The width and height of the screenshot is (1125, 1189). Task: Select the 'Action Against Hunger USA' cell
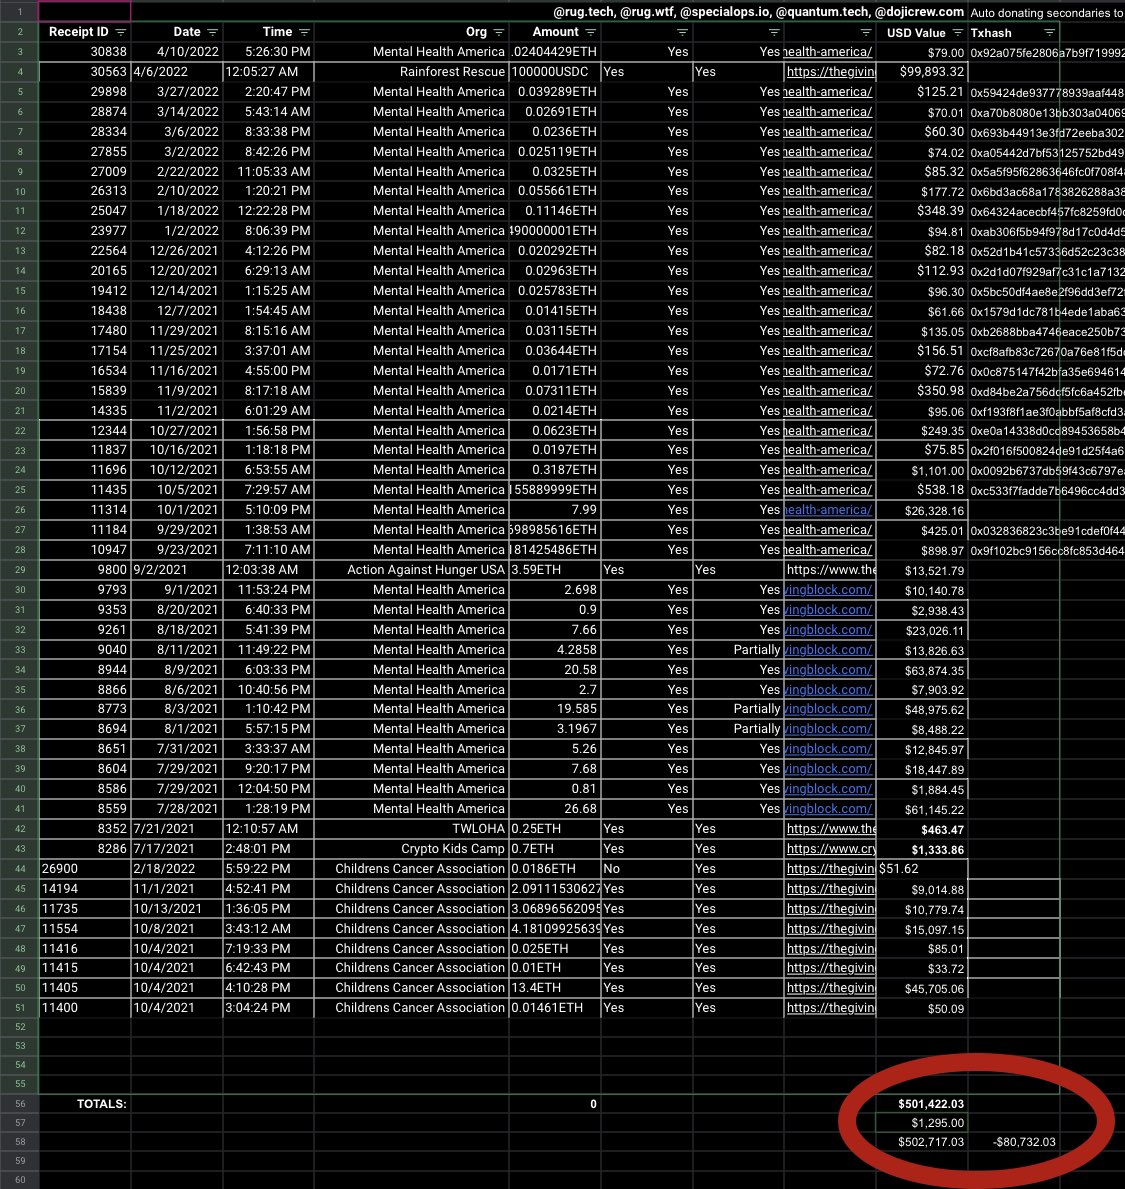[411, 569]
